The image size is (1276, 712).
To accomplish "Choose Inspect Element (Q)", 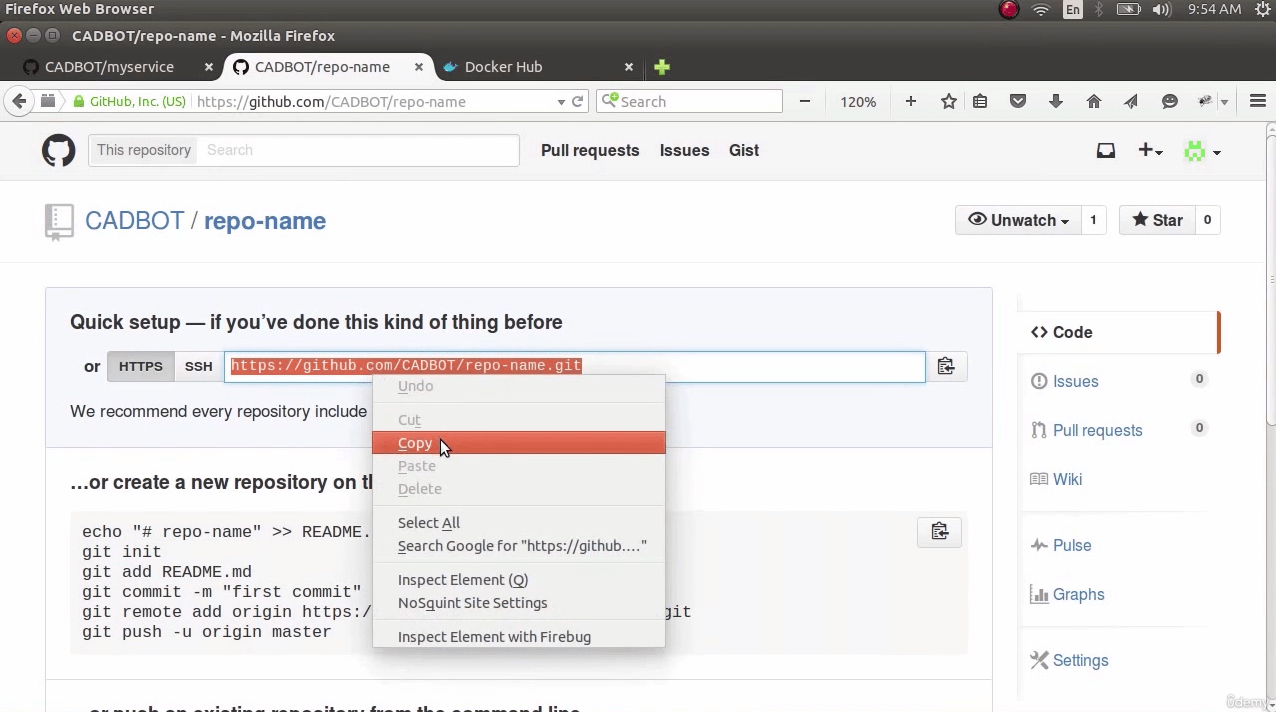I will click(518, 579).
